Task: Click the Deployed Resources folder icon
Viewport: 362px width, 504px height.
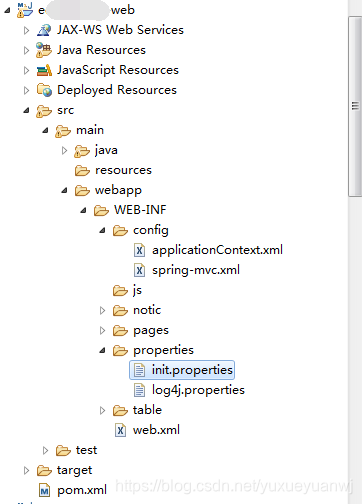Action: [x=44, y=90]
